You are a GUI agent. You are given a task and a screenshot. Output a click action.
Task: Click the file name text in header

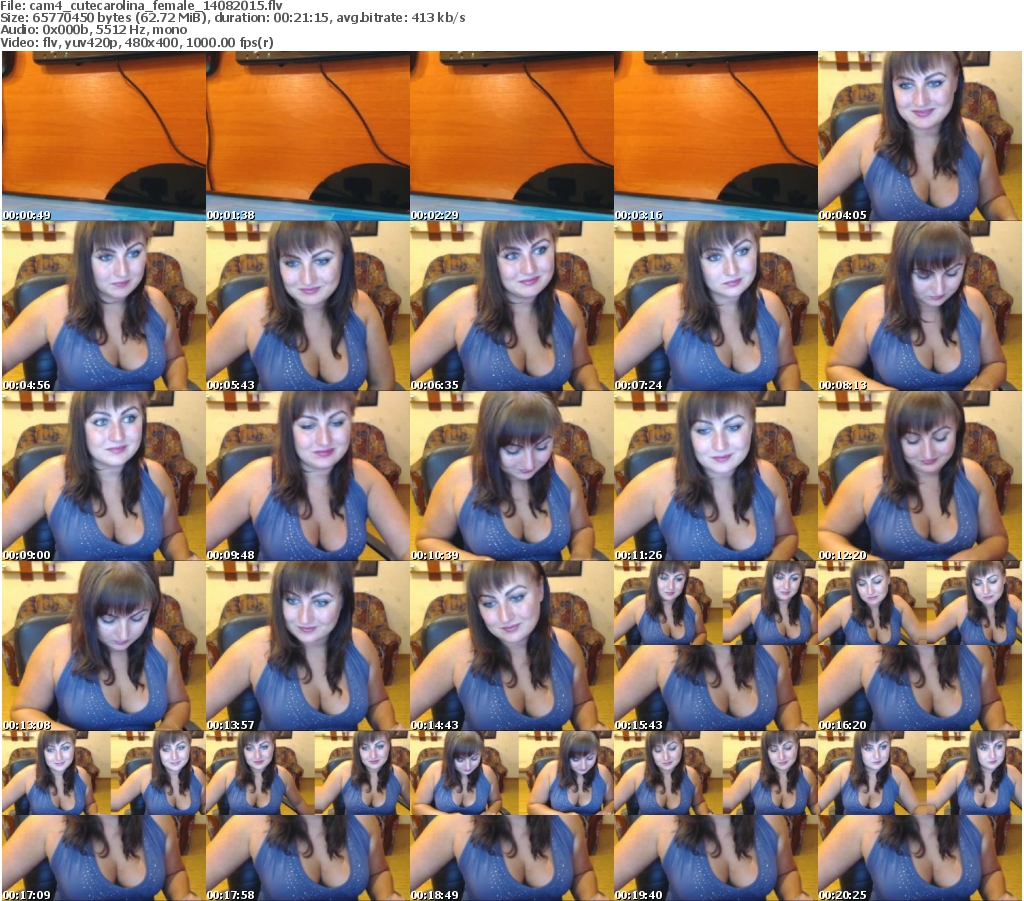(141, 6)
